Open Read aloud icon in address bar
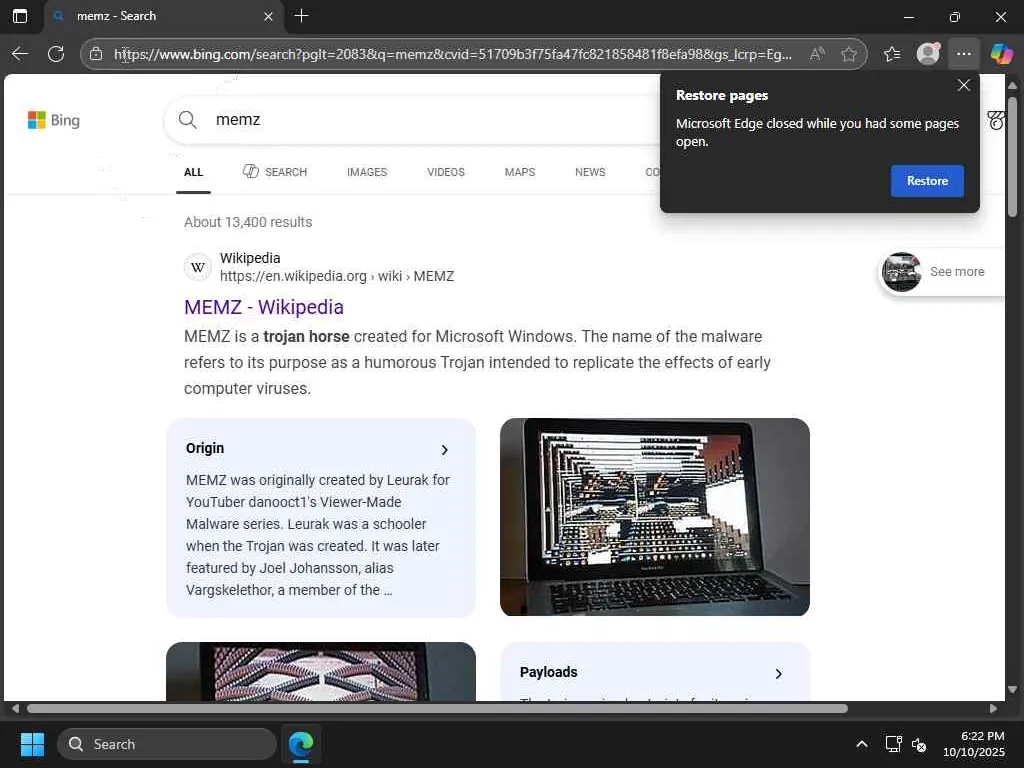Viewport: 1024px width, 768px height. pos(816,54)
